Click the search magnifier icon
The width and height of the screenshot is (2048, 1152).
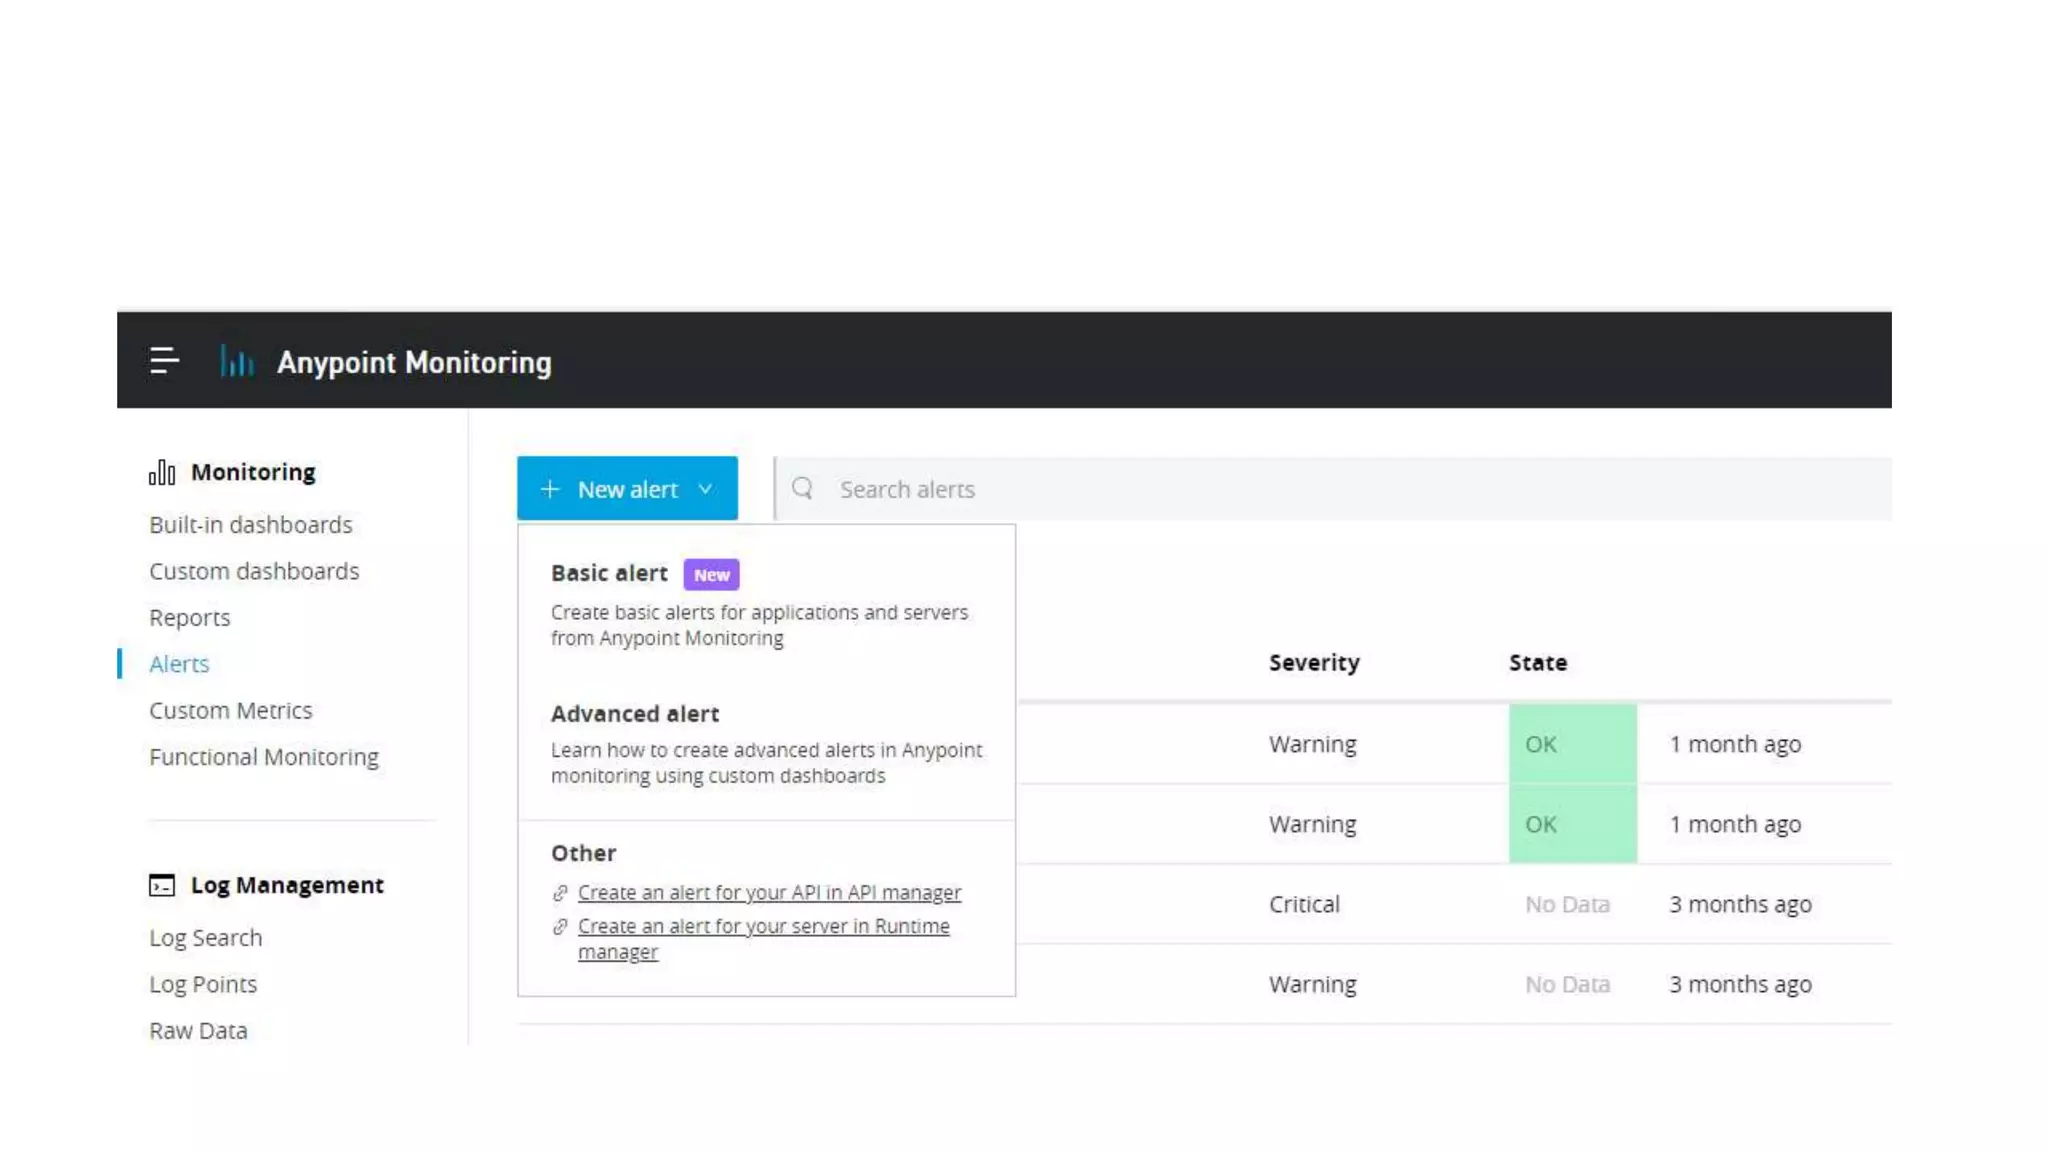pyautogui.click(x=802, y=488)
